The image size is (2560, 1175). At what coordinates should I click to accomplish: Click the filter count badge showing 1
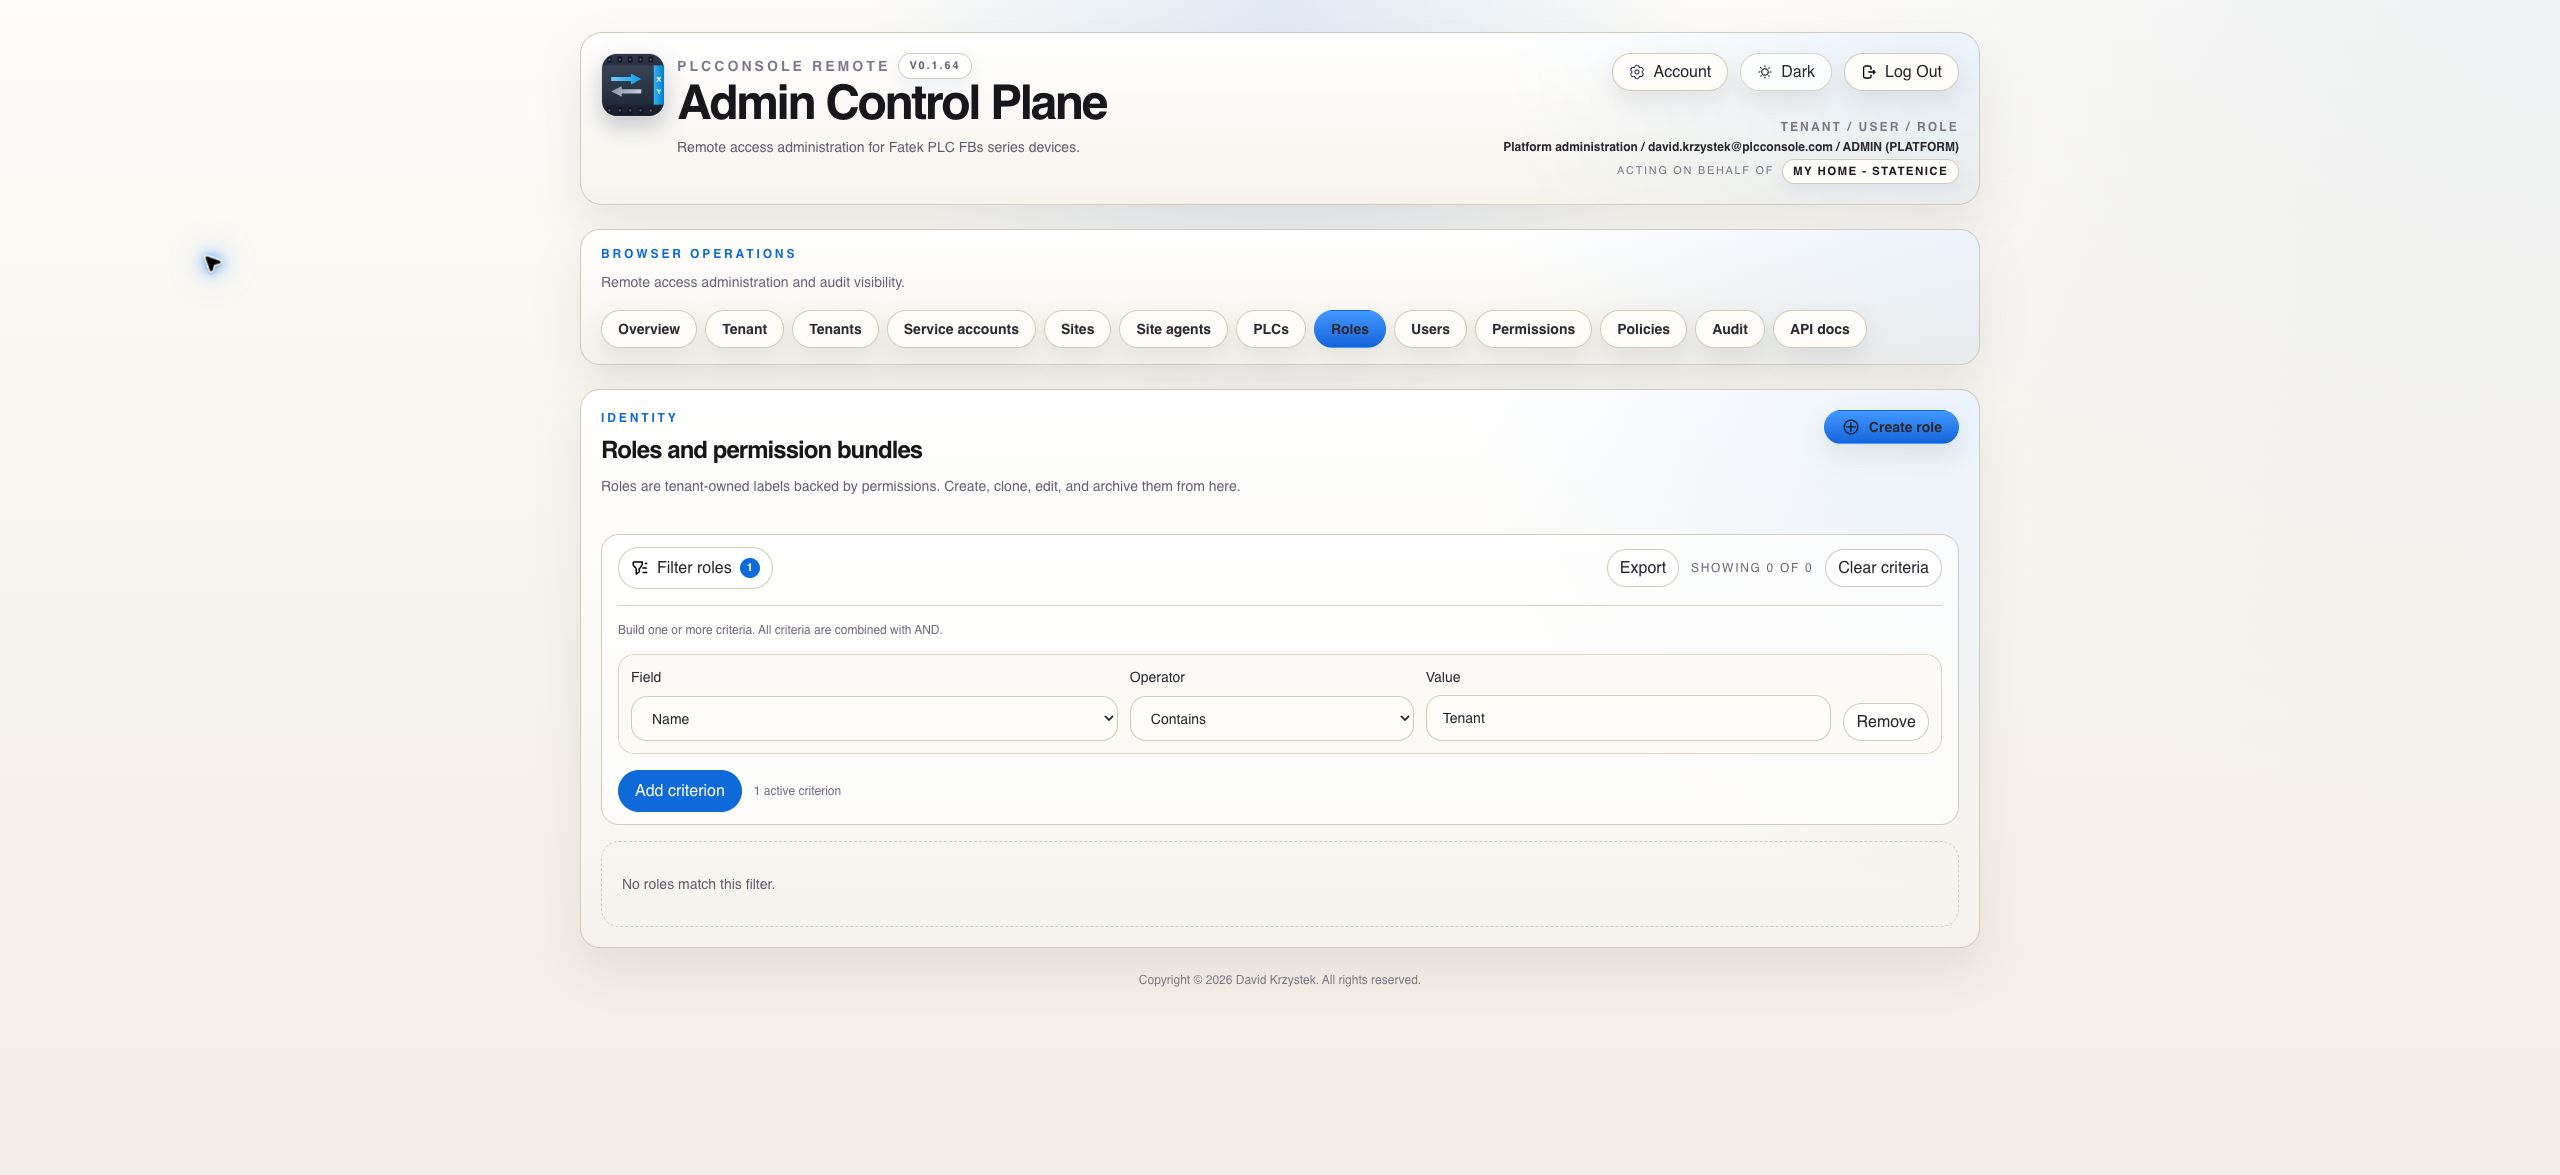click(x=750, y=568)
